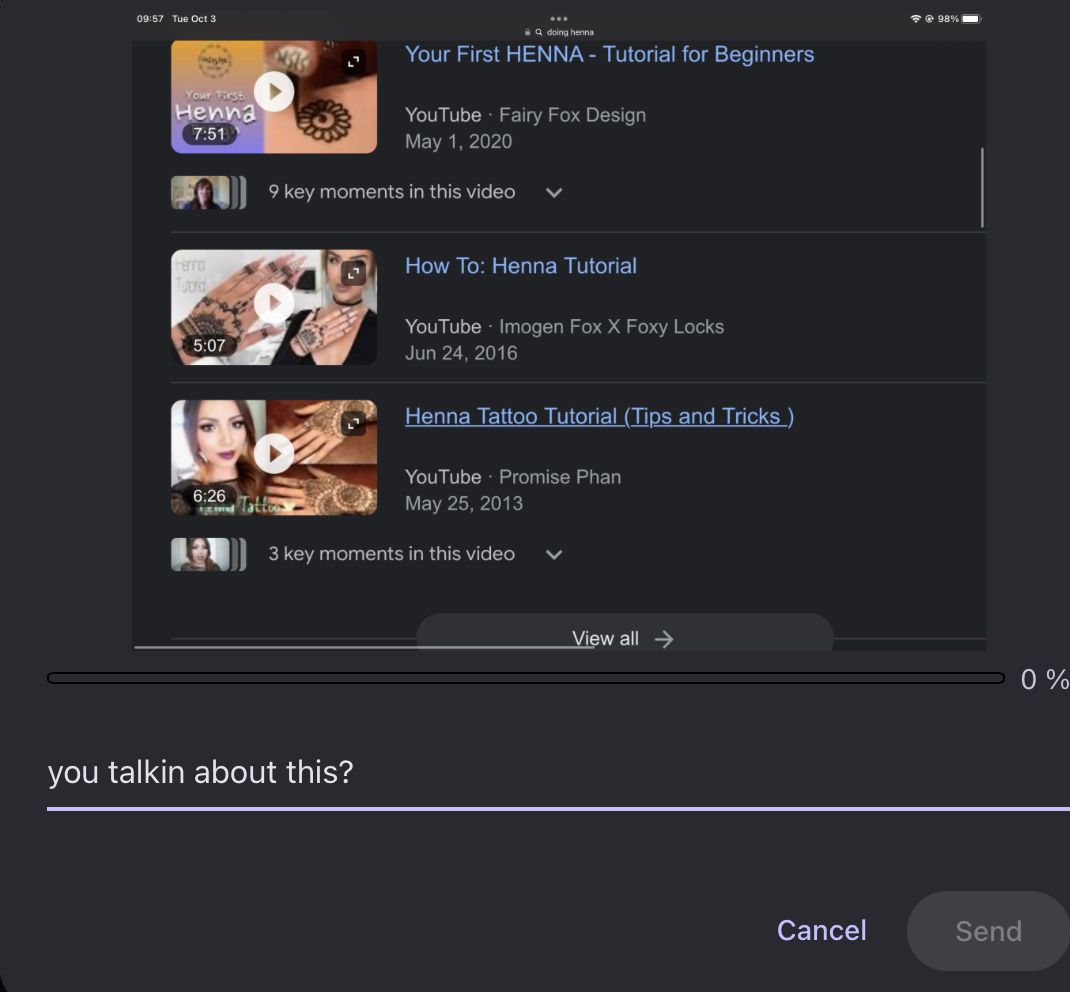Click the 9 key moments thumbnail stack
The image size is (1070, 992).
tap(207, 193)
